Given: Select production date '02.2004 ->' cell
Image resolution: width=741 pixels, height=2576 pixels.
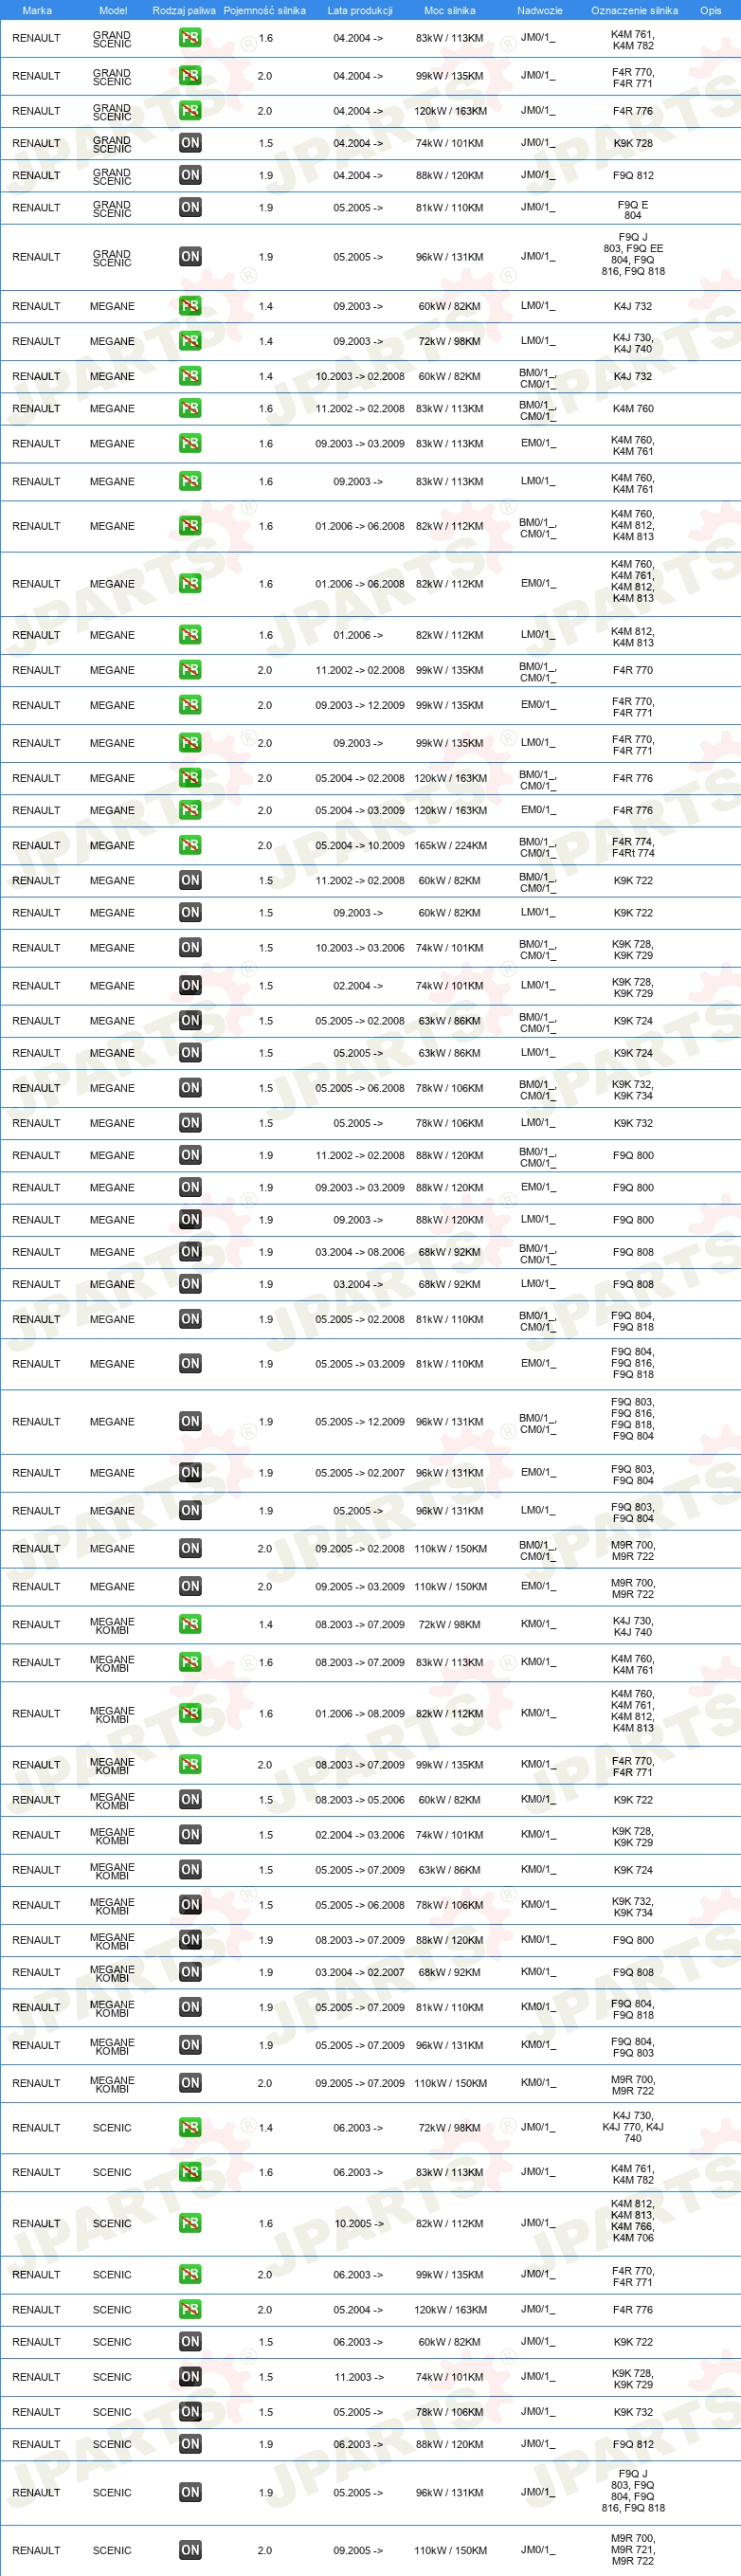Looking at the screenshot, I should [358, 986].
